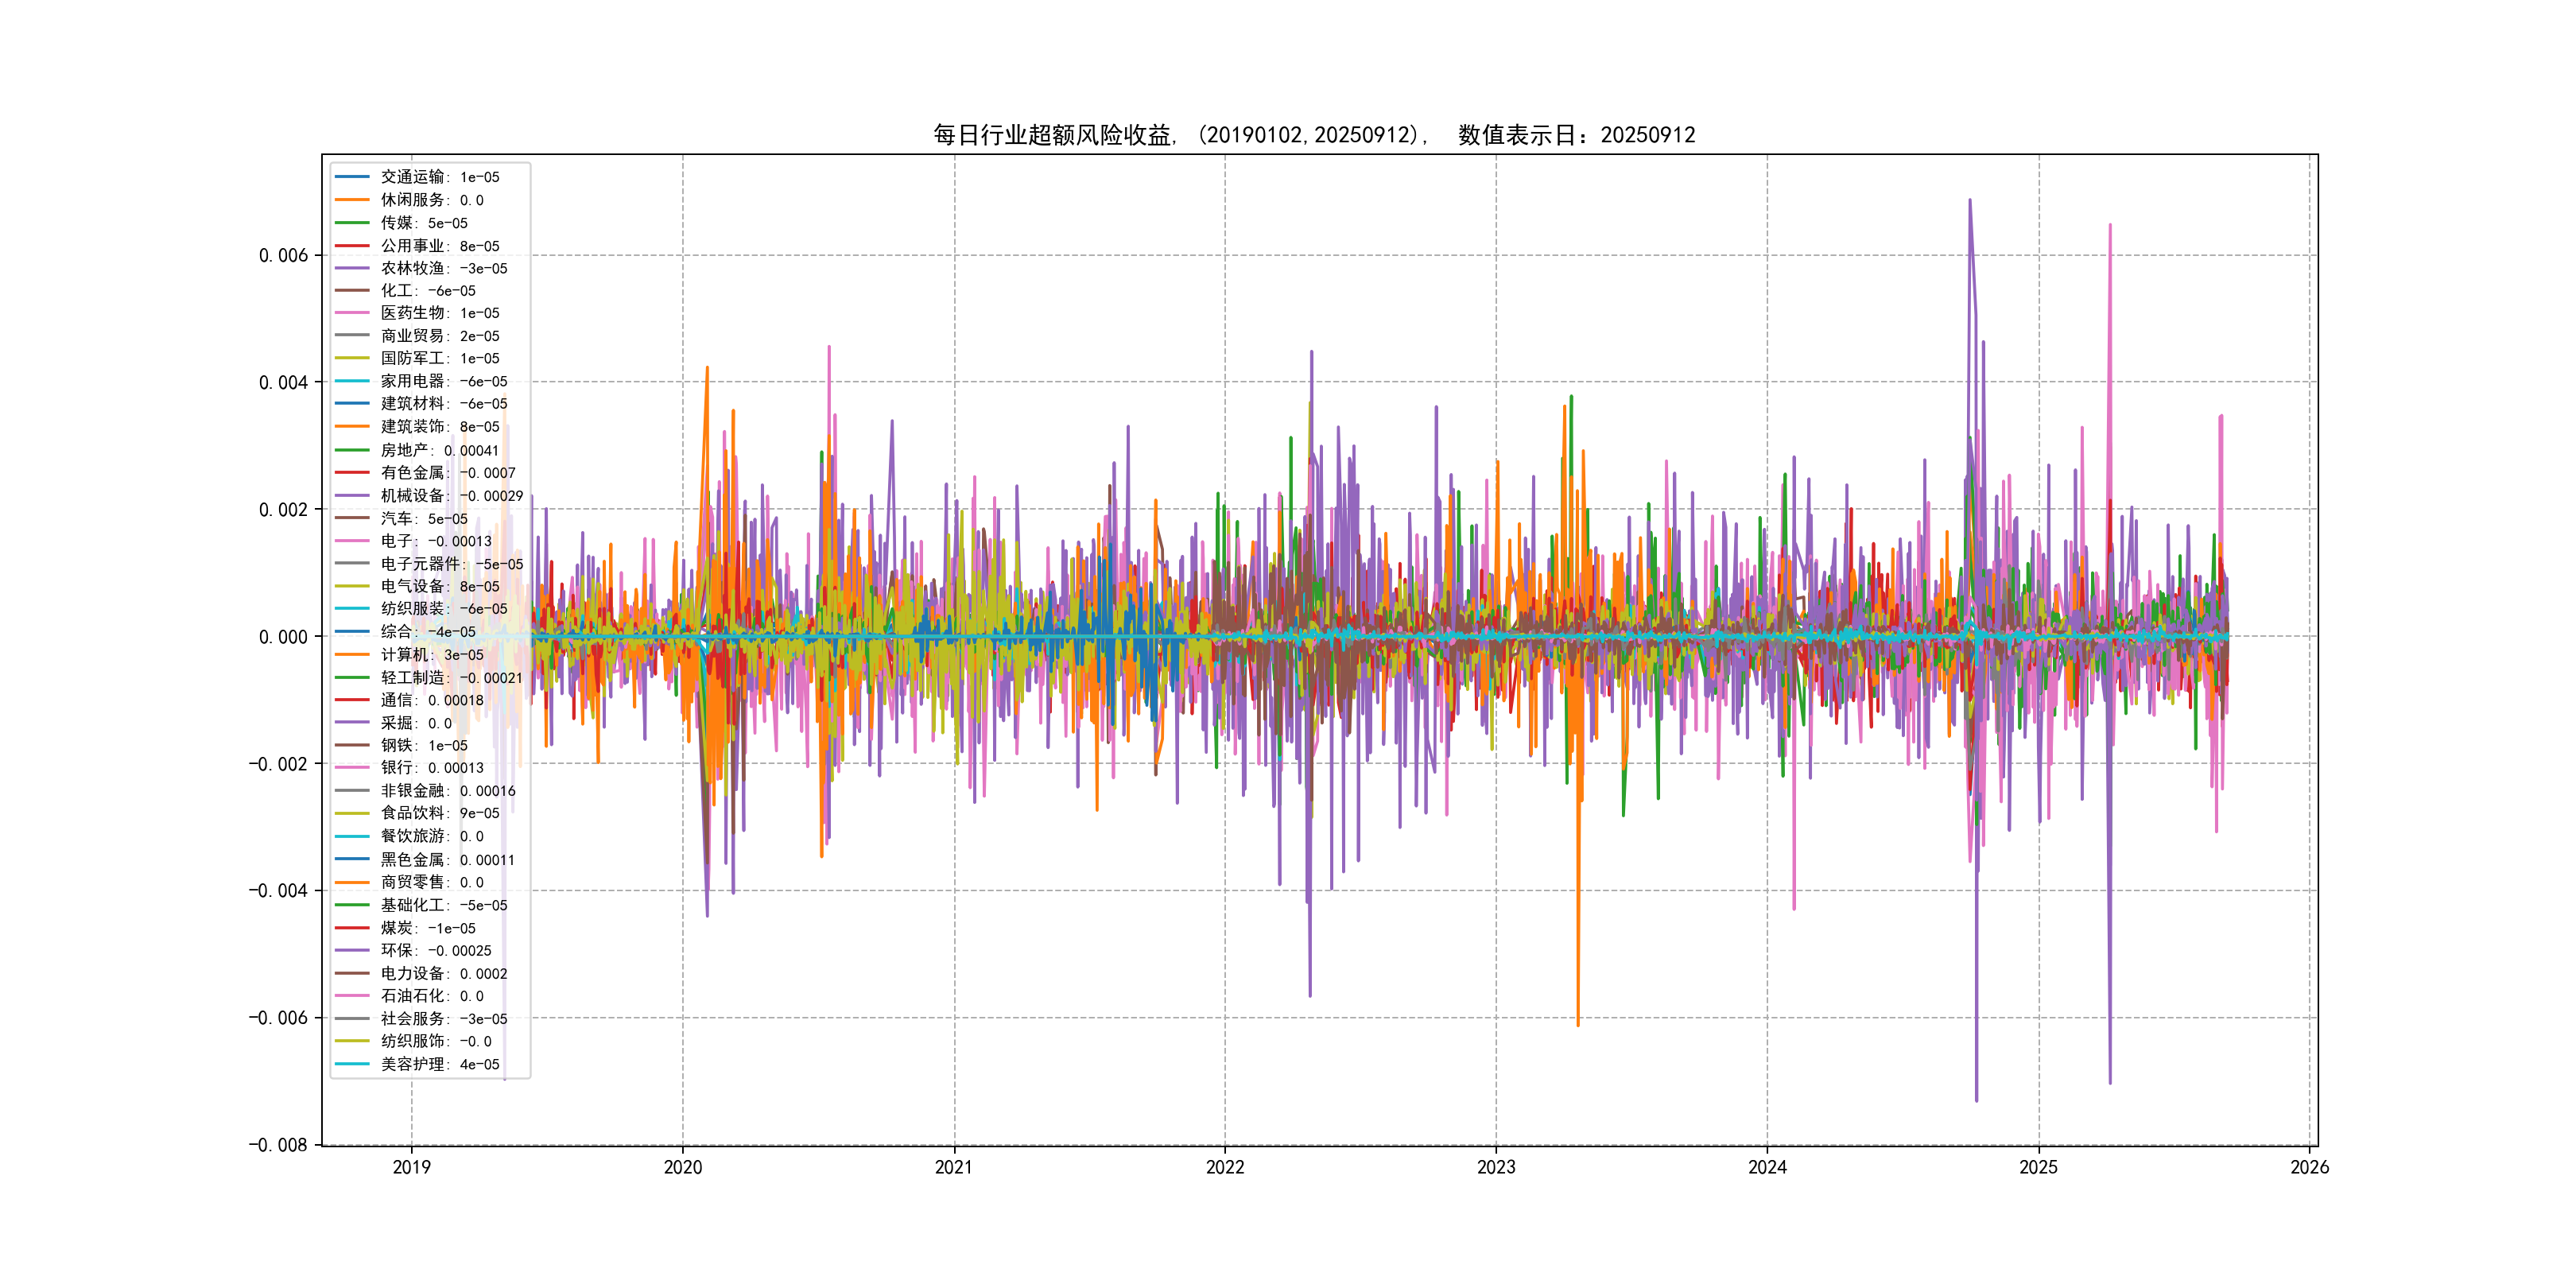Image resolution: width=2576 pixels, height=1288 pixels.
Task: Click the 房地产 legend color line
Action: click(x=352, y=450)
